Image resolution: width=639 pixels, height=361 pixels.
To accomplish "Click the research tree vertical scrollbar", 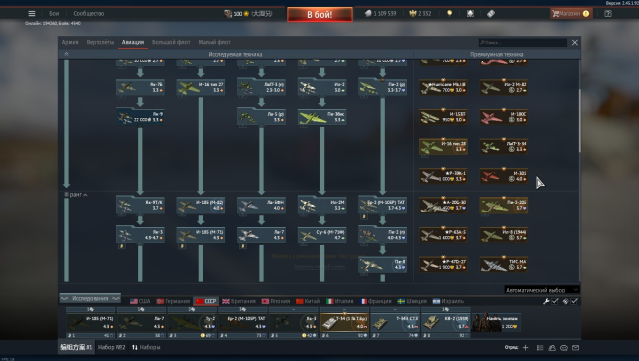I will click(579, 121).
